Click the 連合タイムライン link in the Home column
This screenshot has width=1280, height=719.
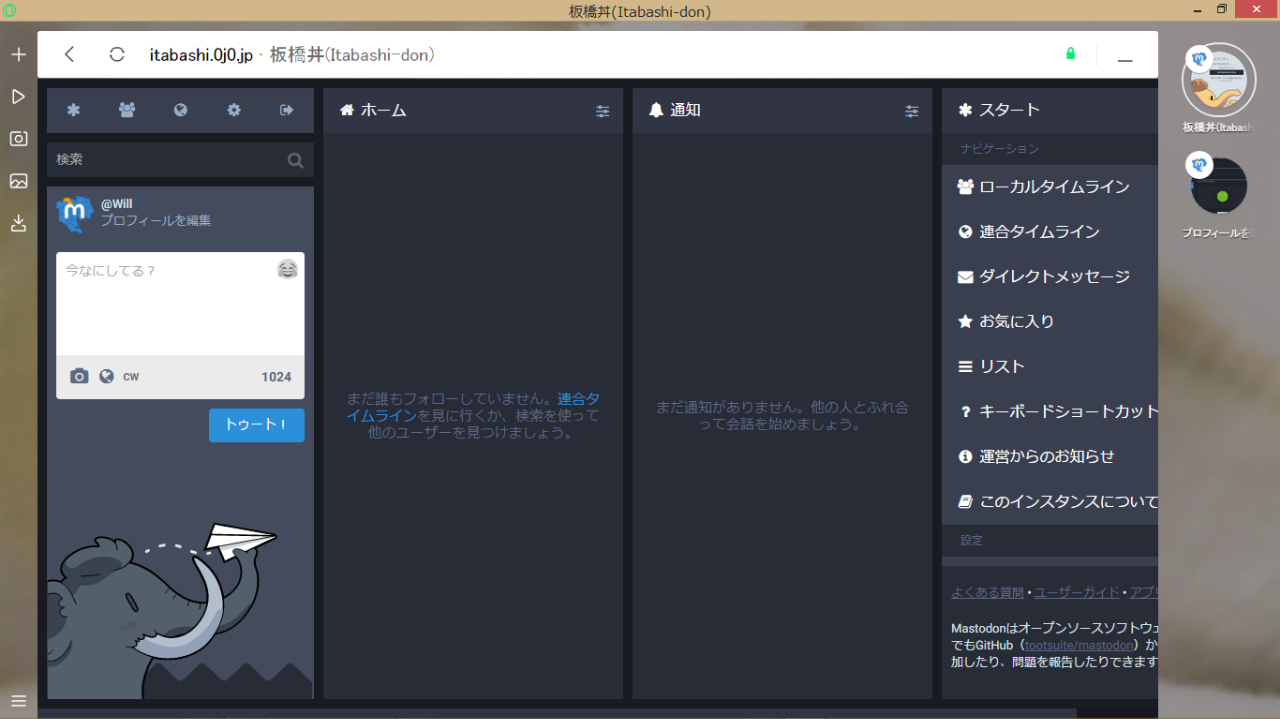point(578,399)
